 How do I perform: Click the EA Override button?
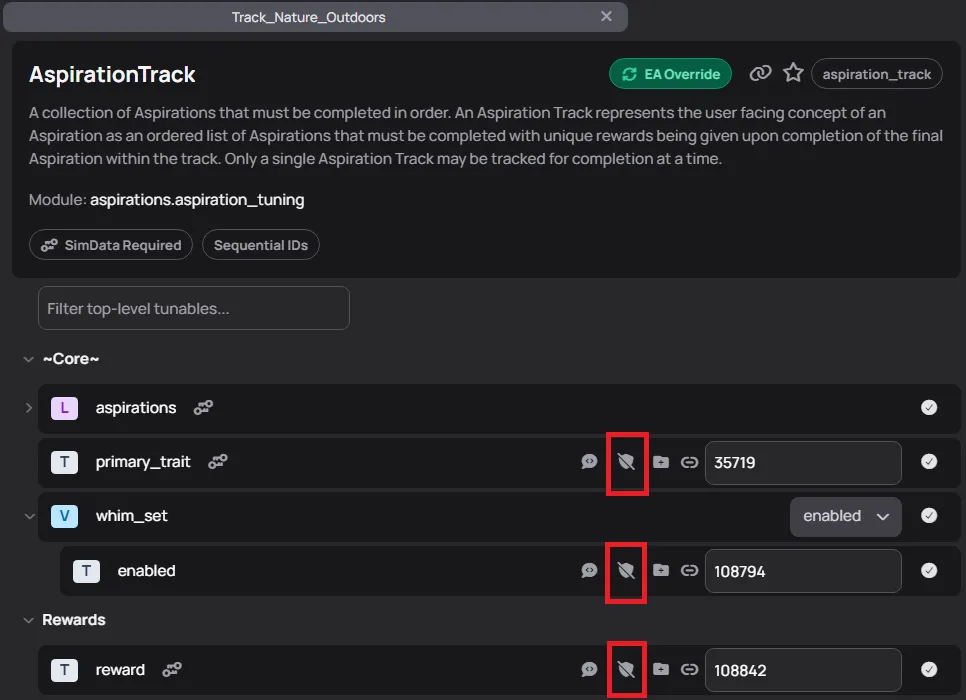tap(670, 74)
